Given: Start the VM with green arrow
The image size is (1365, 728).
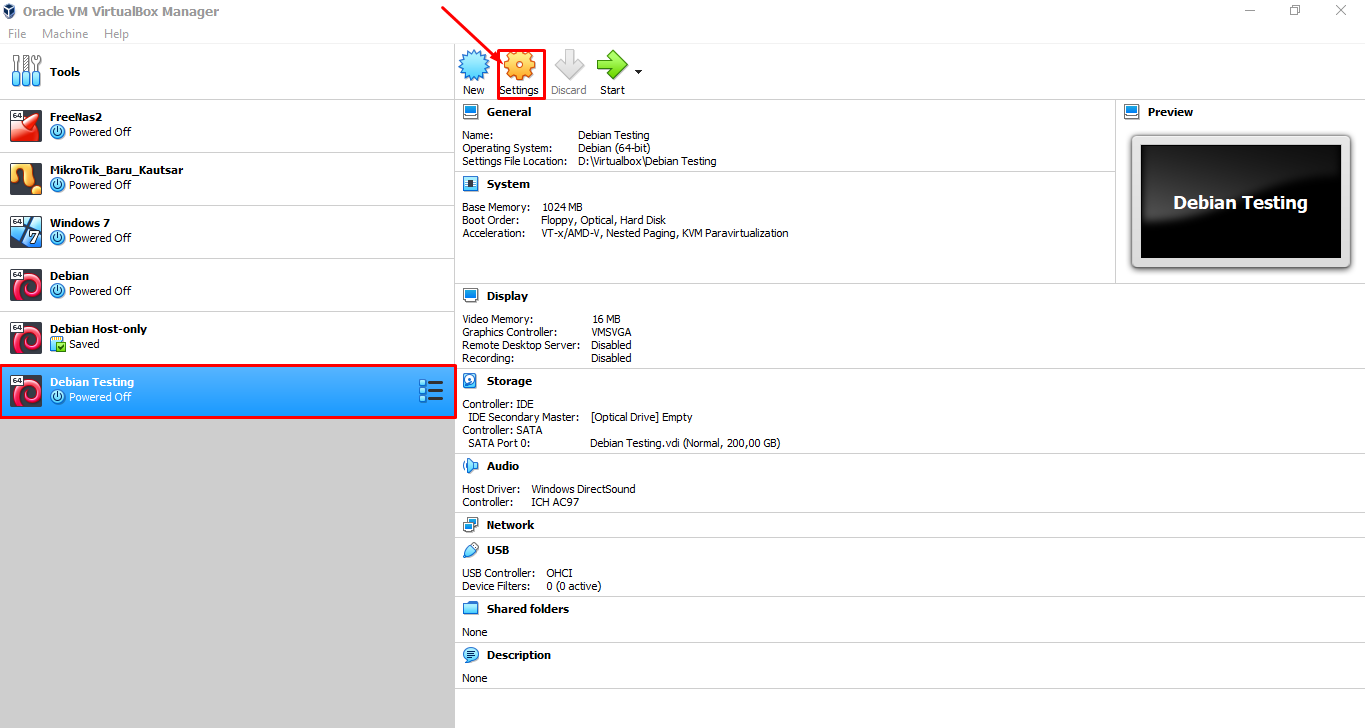Looking at the screenshot, I should (611, 66).
